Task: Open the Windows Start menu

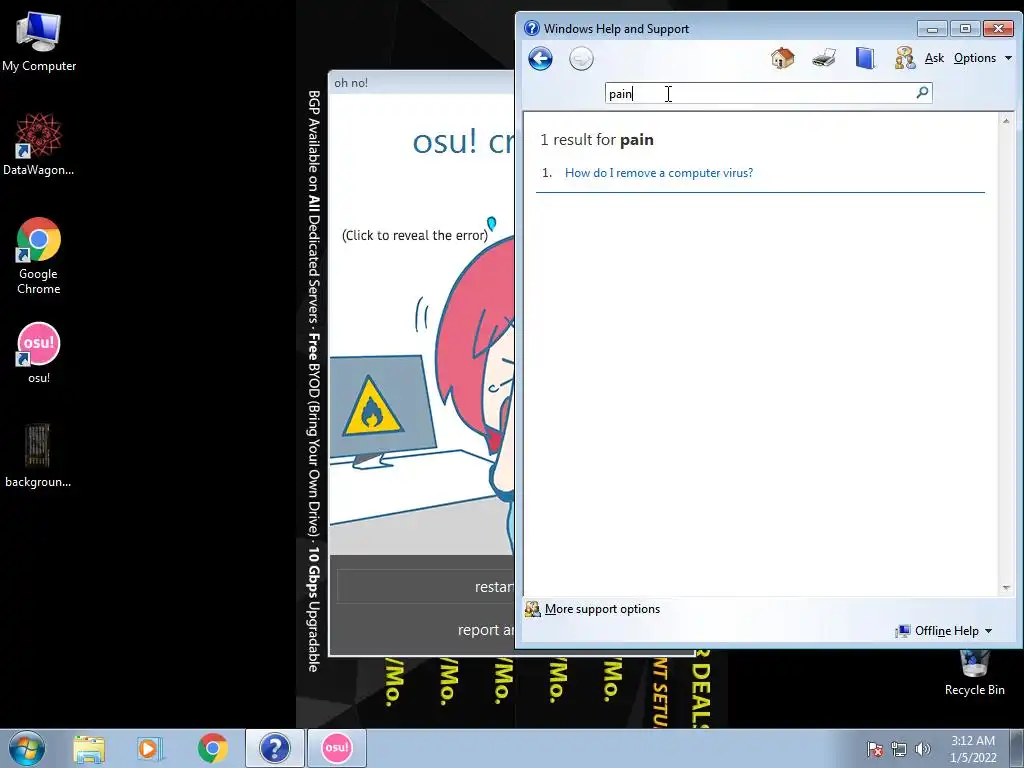Action: pyautogui.click(x=27, y=748)
